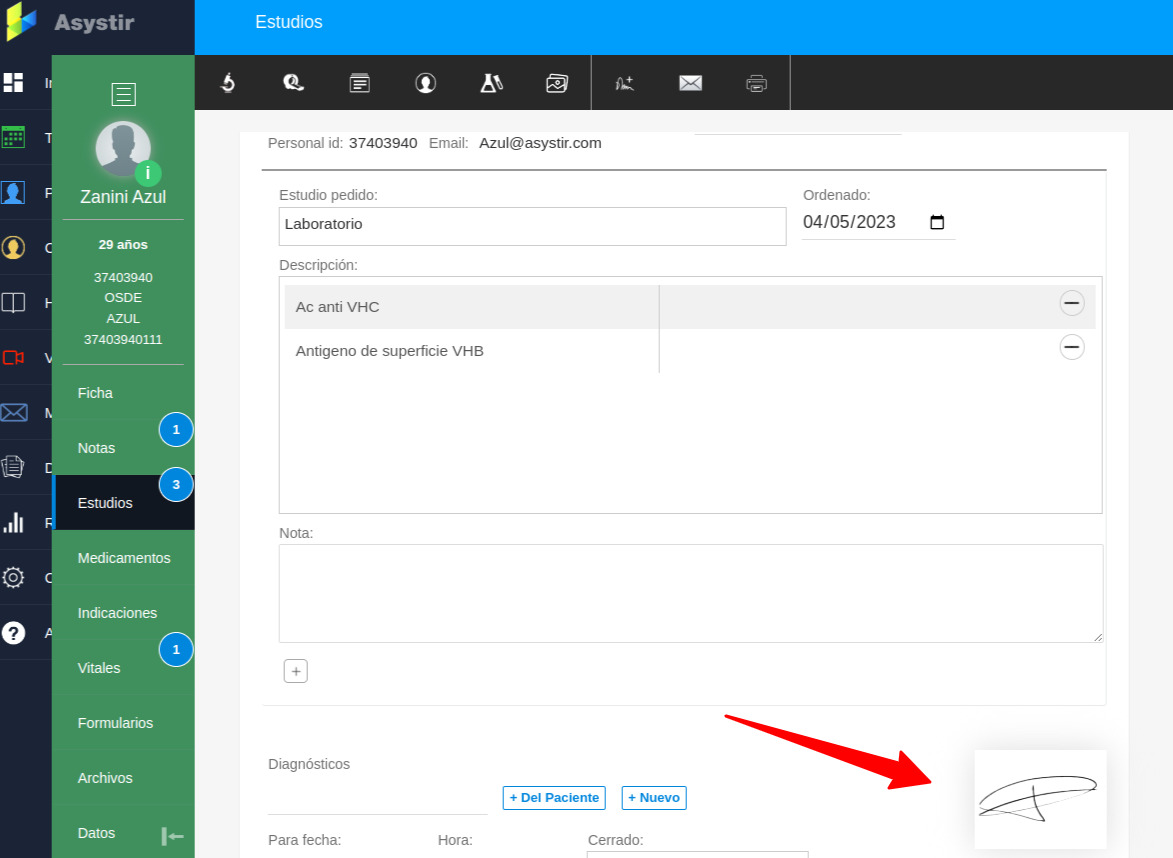Remove the Ac anti VHC row
Image resolution: width=1173 pixels, height=858 pixels.
(x=1071, y=303)
